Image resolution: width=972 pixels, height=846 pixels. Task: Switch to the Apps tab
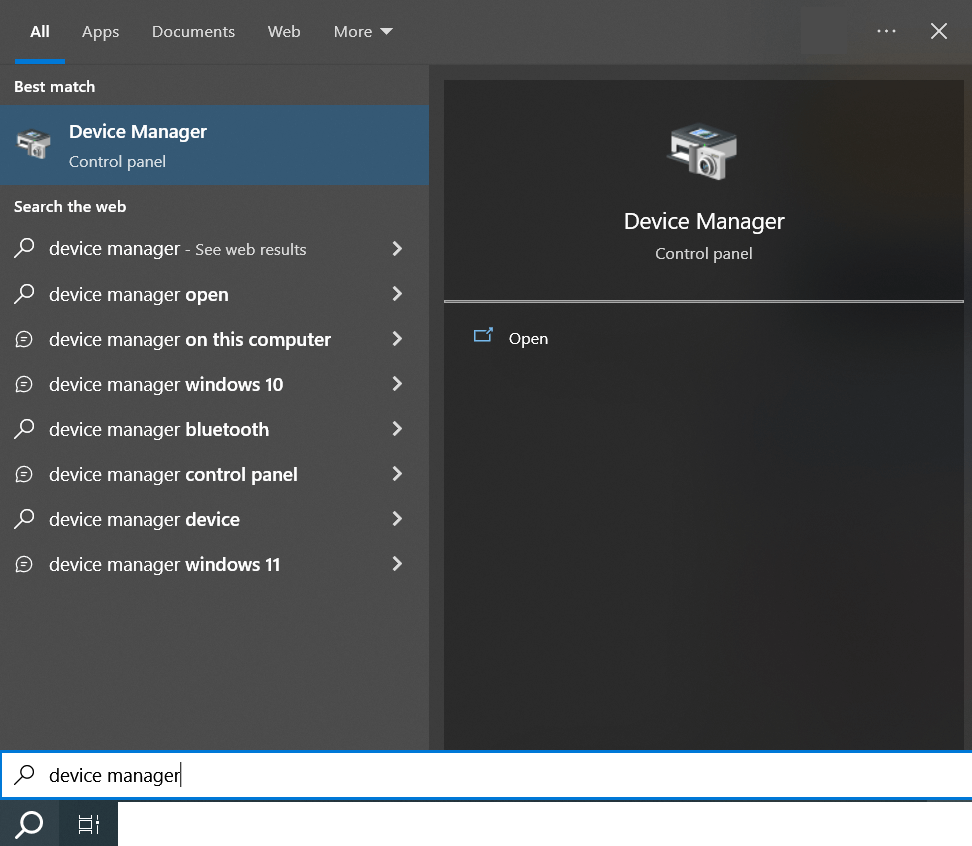[100, 32]
